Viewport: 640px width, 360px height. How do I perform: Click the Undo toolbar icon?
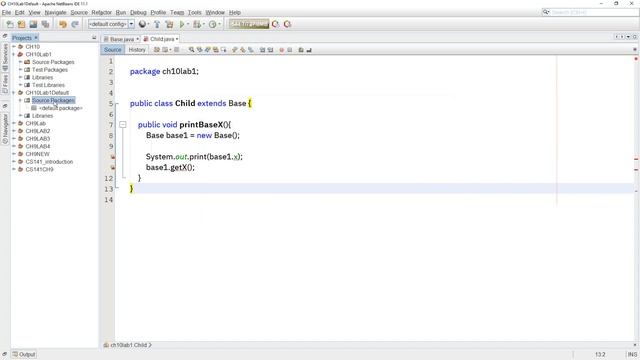click(63, 24)
